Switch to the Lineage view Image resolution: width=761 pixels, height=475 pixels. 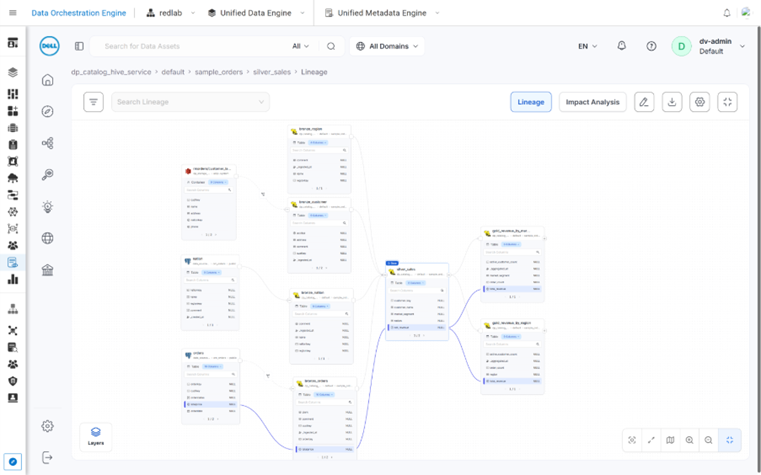[530, 102]
